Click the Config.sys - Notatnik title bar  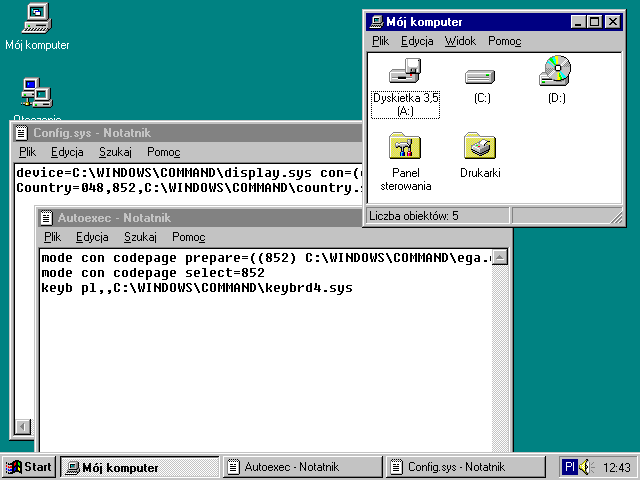click(188, 133)
